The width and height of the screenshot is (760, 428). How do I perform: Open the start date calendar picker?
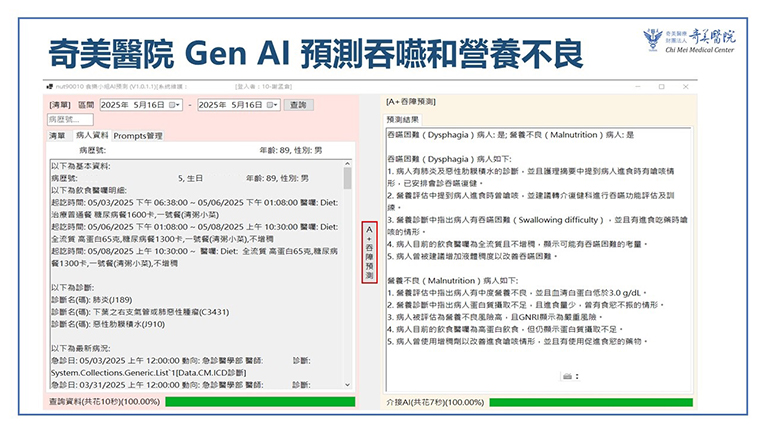tap(176, 105)
